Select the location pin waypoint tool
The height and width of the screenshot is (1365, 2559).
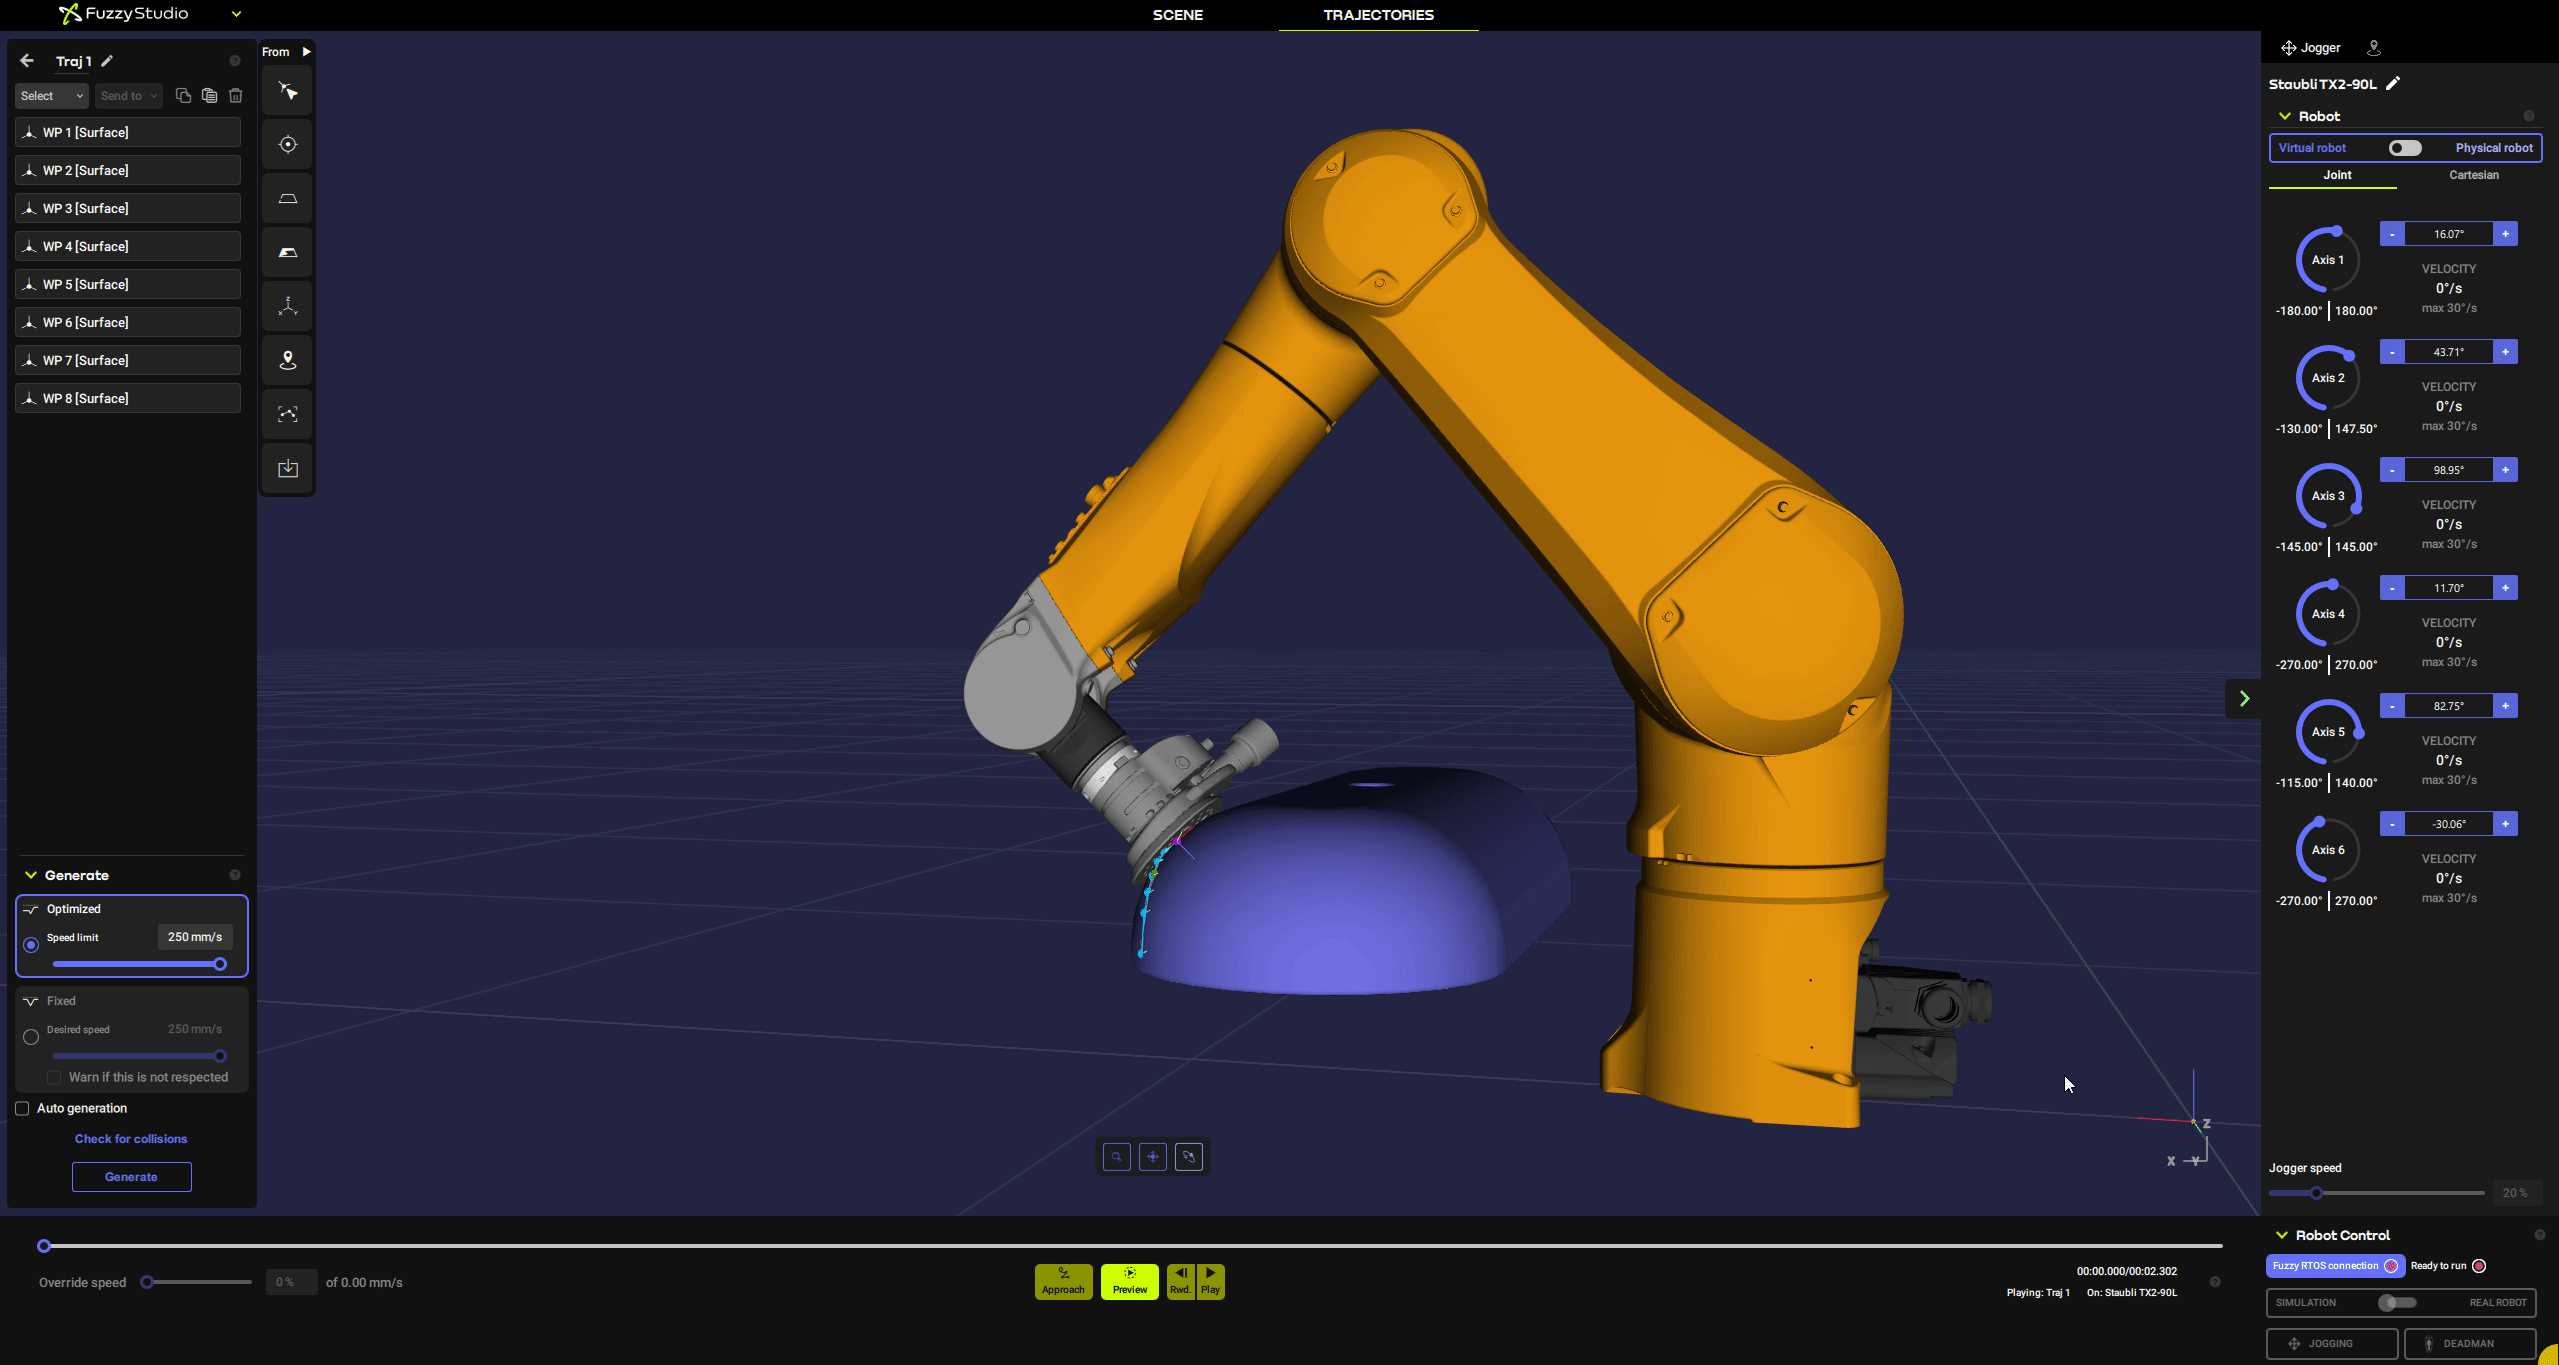click(288, 361)
